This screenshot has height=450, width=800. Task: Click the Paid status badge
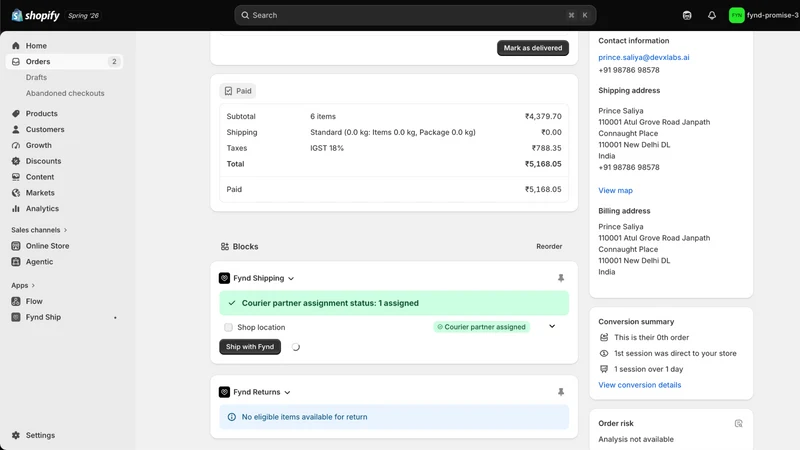(x=238, y=91)
